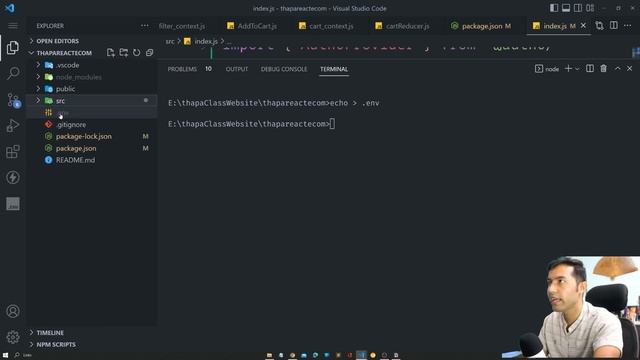Expand the NPM SCRIPTS section
Screen dimensions: 640x360
click(56, 344)
